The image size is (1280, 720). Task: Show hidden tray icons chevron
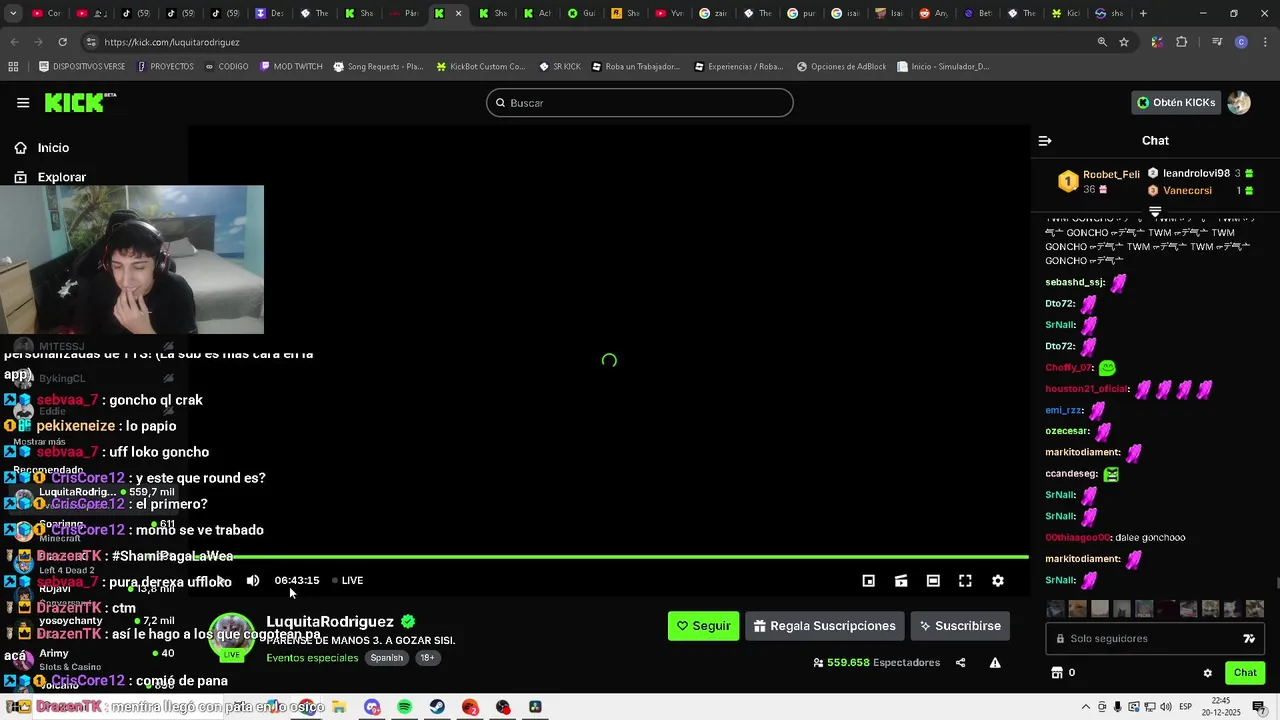[1086, 707]
